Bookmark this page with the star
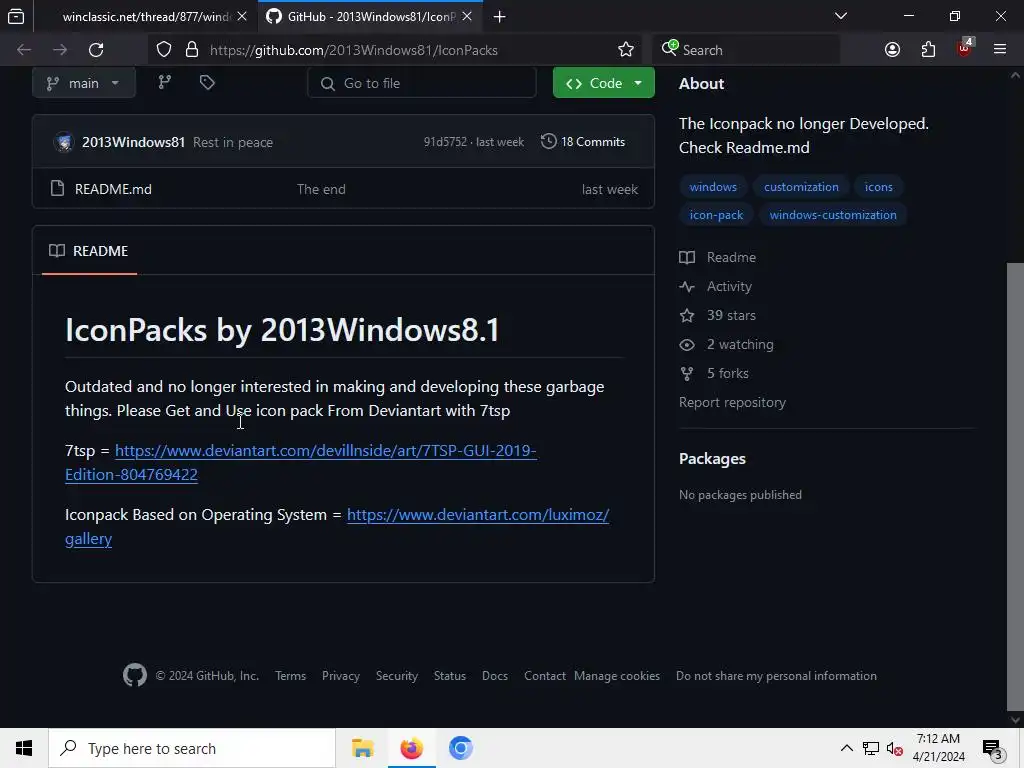Screen dimensions: 1024x768 pos(626,50)
